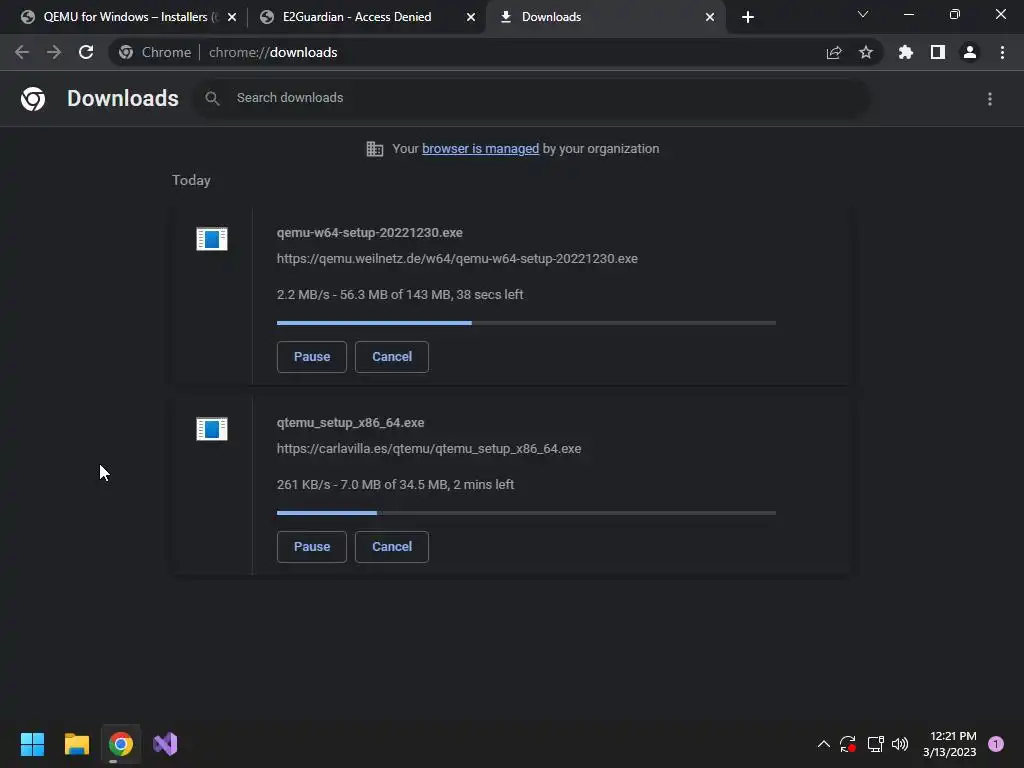The width and height of the screenshot is (1024, 768).
Task: Click the Today date heading
Action: 191,180
